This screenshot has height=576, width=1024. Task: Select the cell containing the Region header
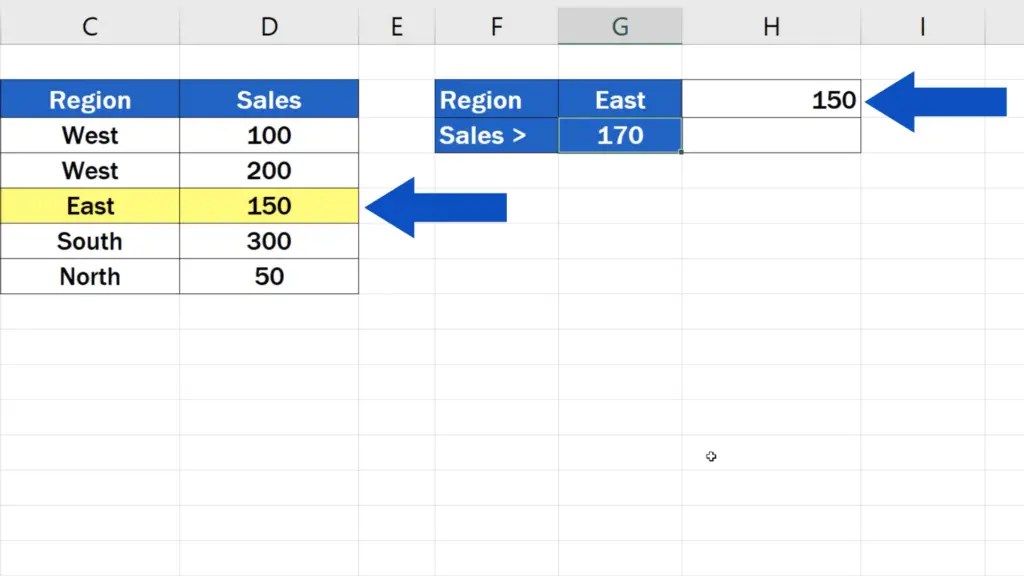(x=89, y=99)
